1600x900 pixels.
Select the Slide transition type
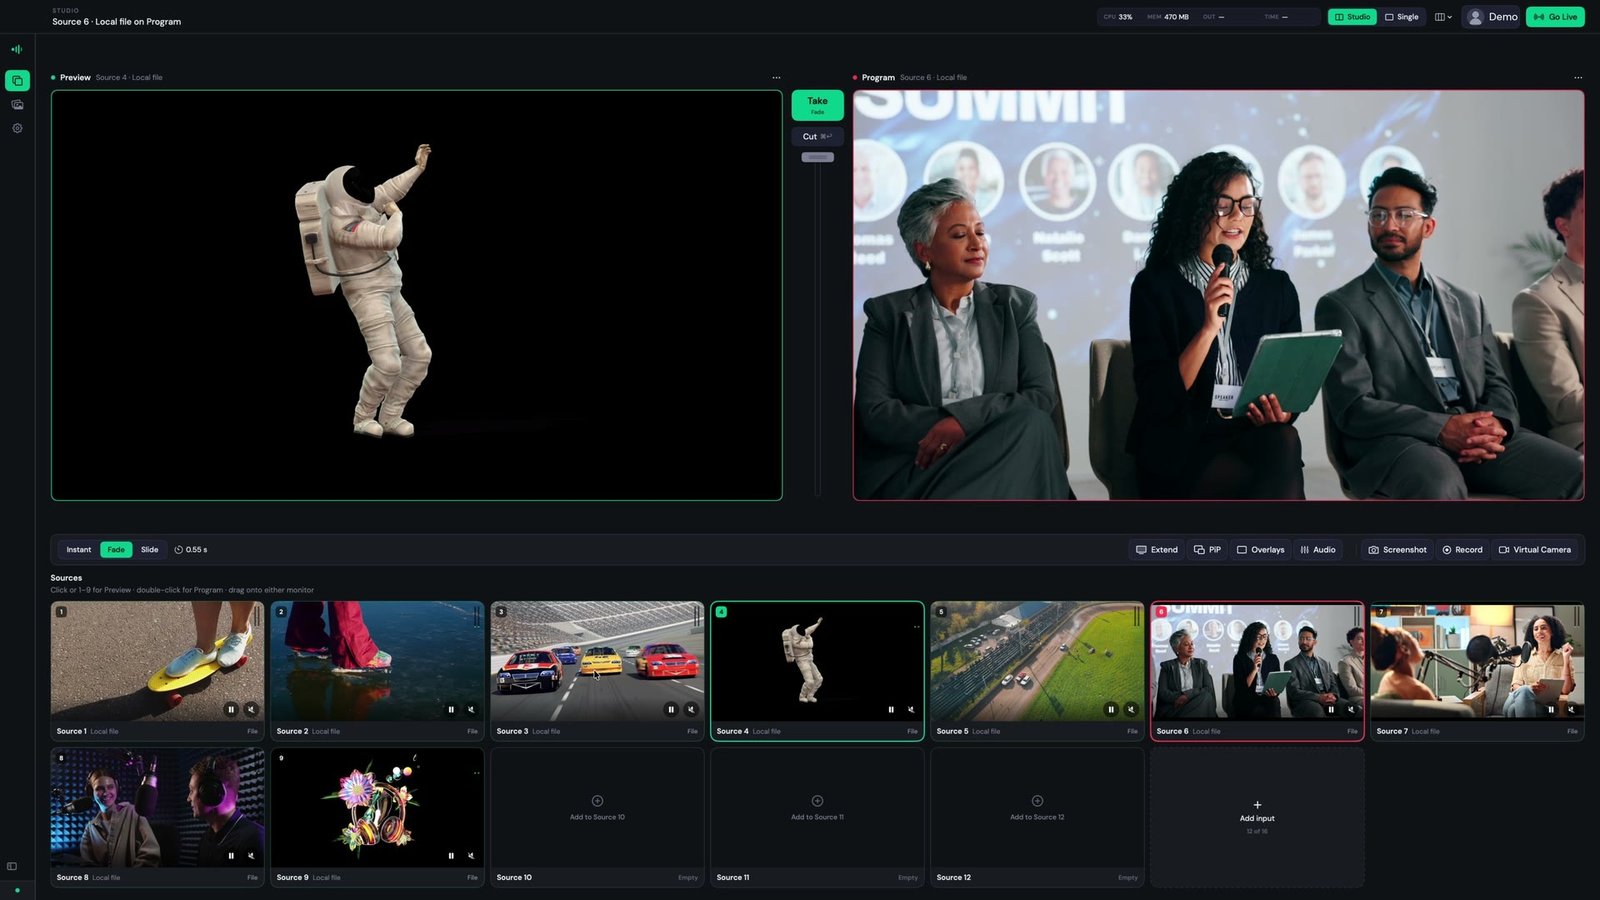tap(150, 550)
